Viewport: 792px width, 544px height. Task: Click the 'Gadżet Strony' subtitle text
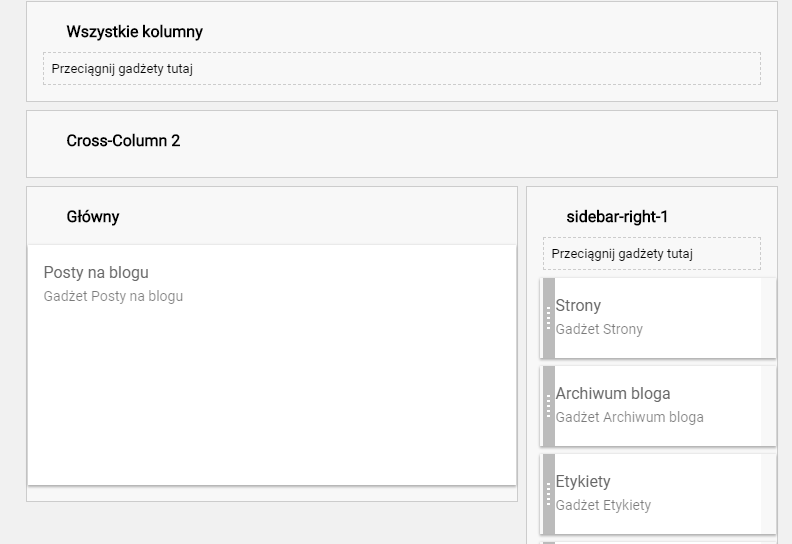coord(599,329)
